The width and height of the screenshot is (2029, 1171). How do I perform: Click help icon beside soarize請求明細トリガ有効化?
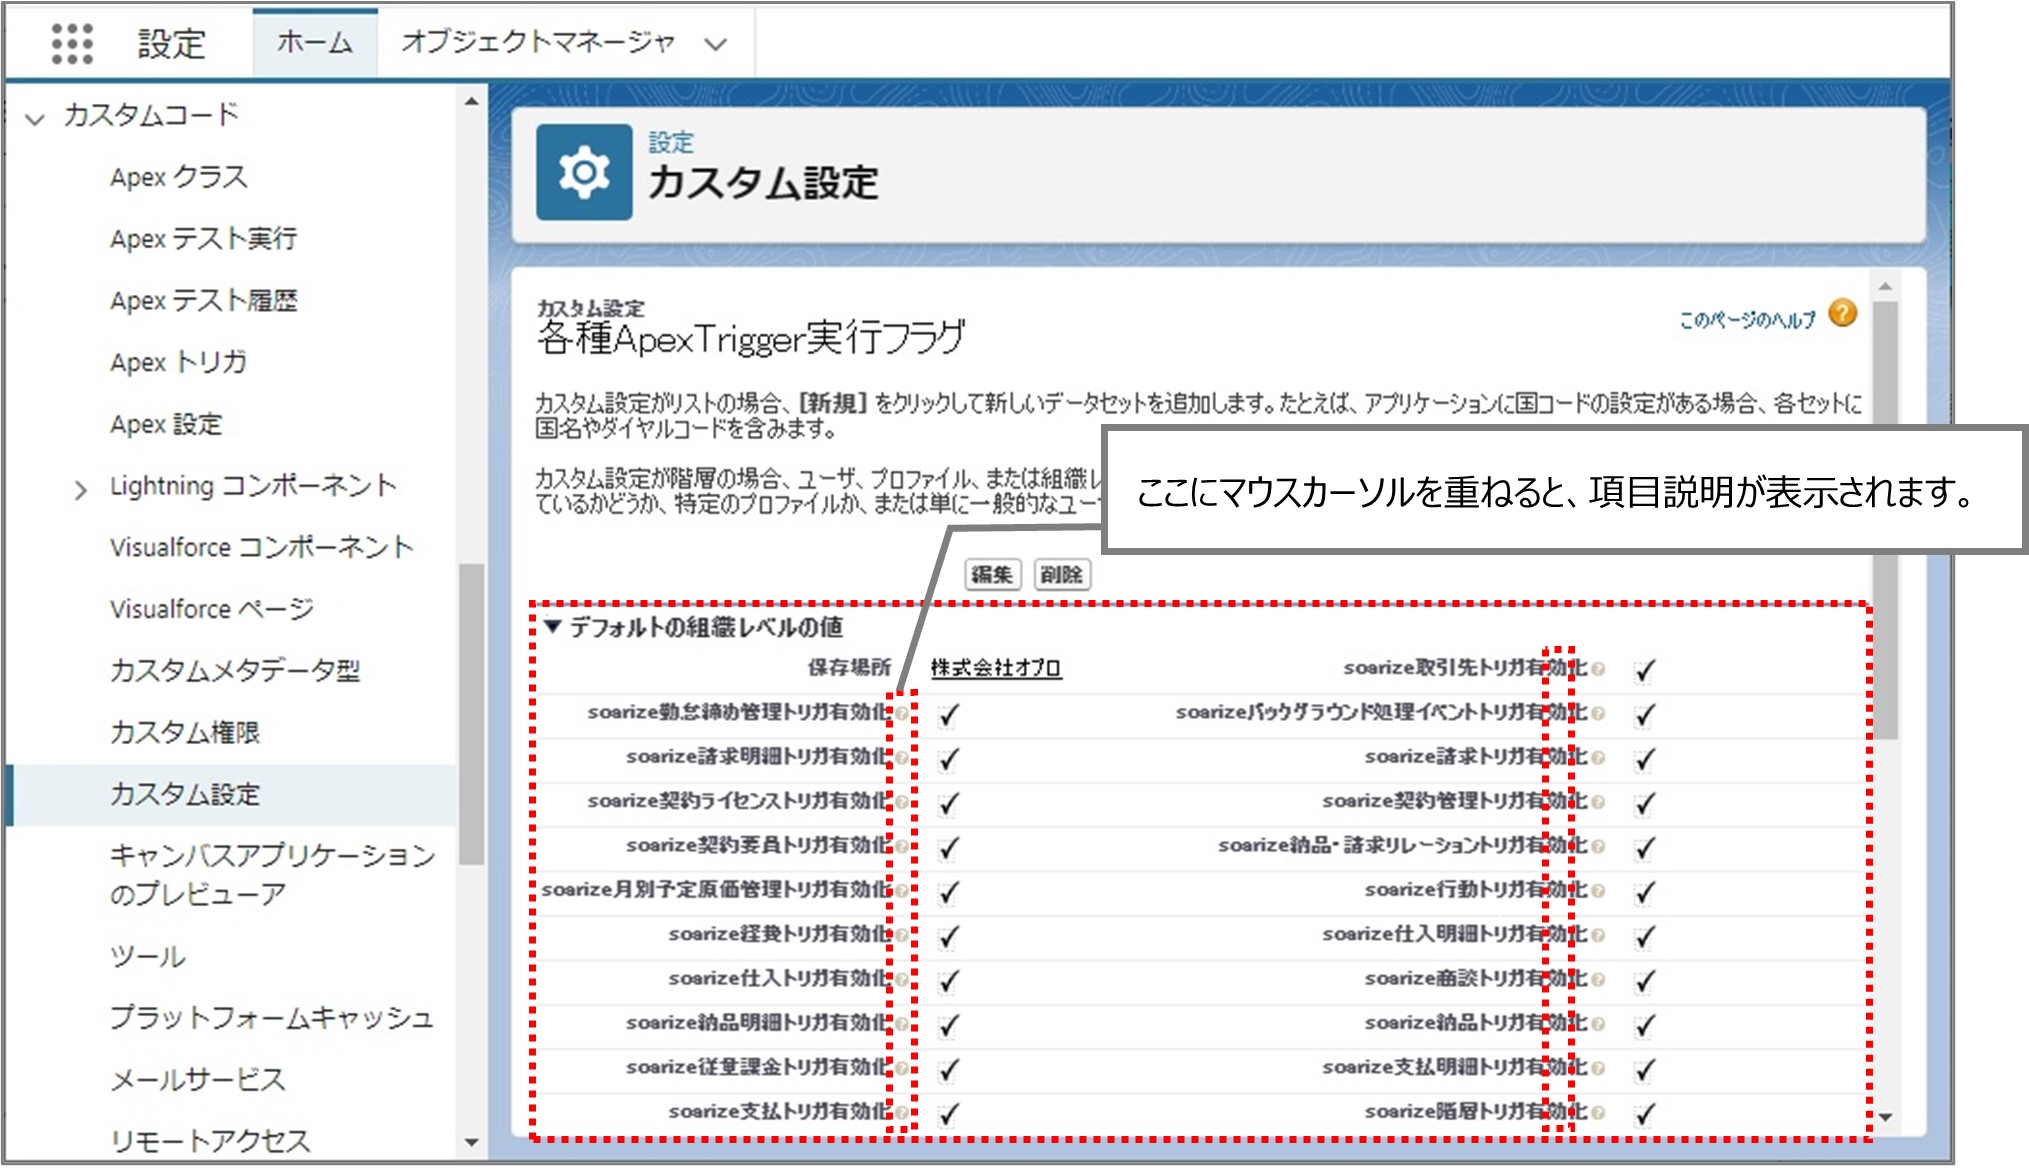(x=902, y=758)
